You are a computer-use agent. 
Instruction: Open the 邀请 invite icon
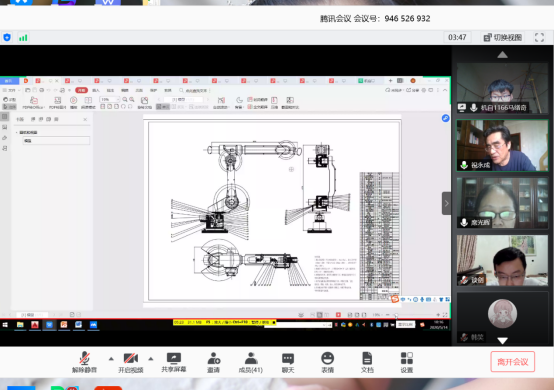213,358
